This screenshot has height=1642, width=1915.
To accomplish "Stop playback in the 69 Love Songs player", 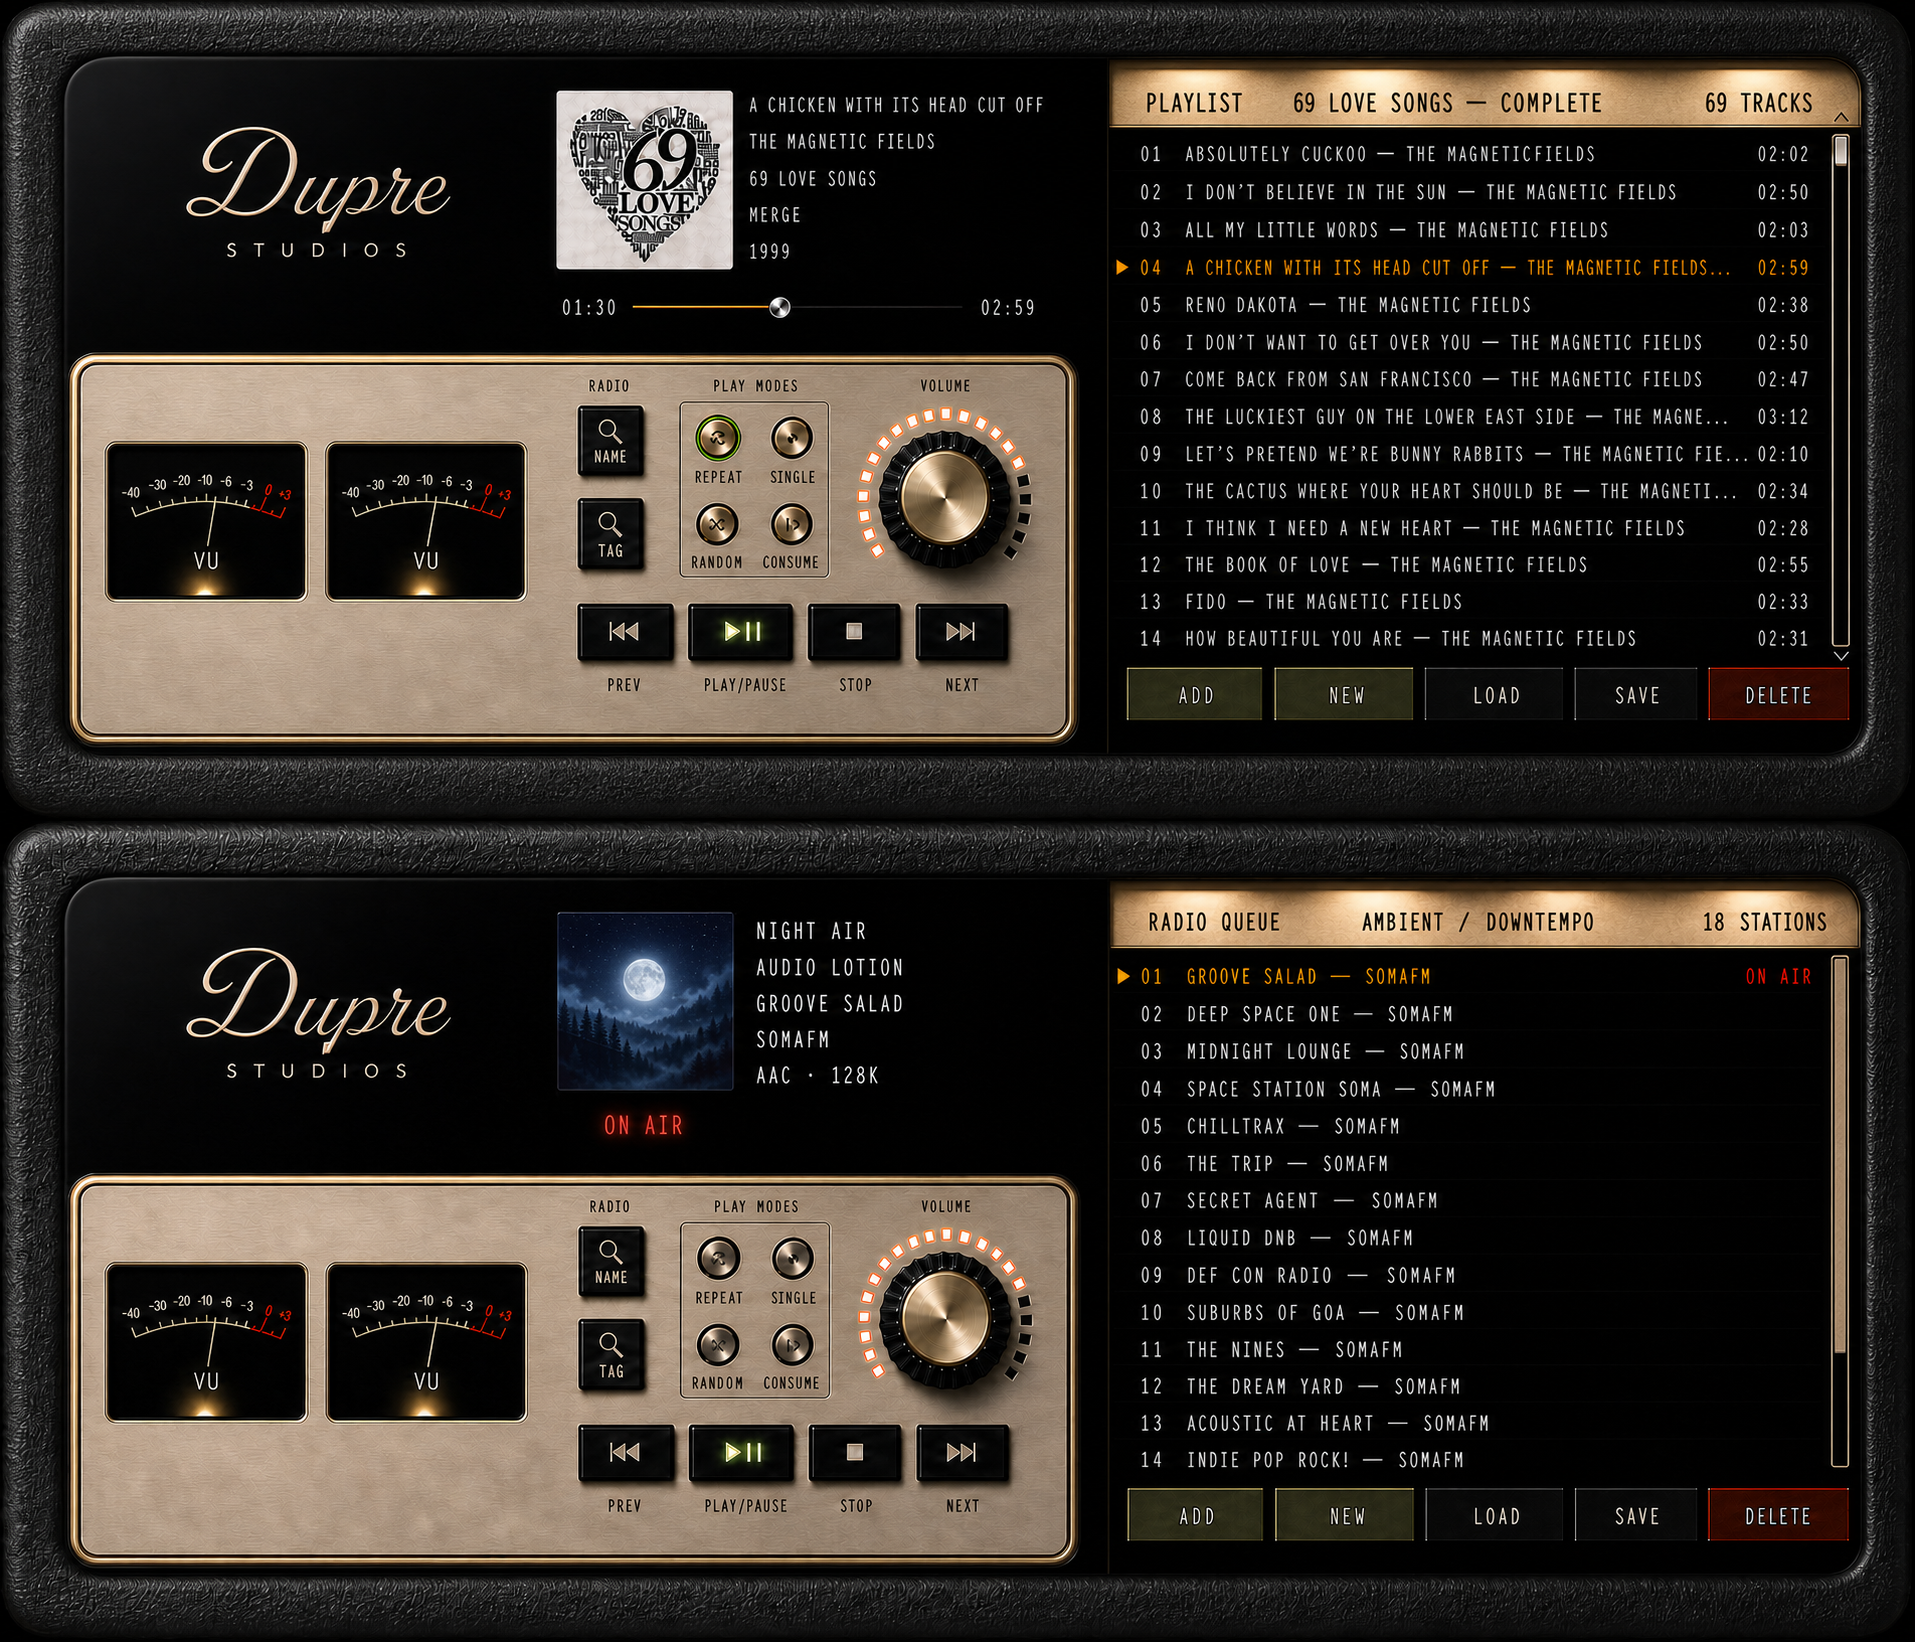I will click(x=854, y=632).
